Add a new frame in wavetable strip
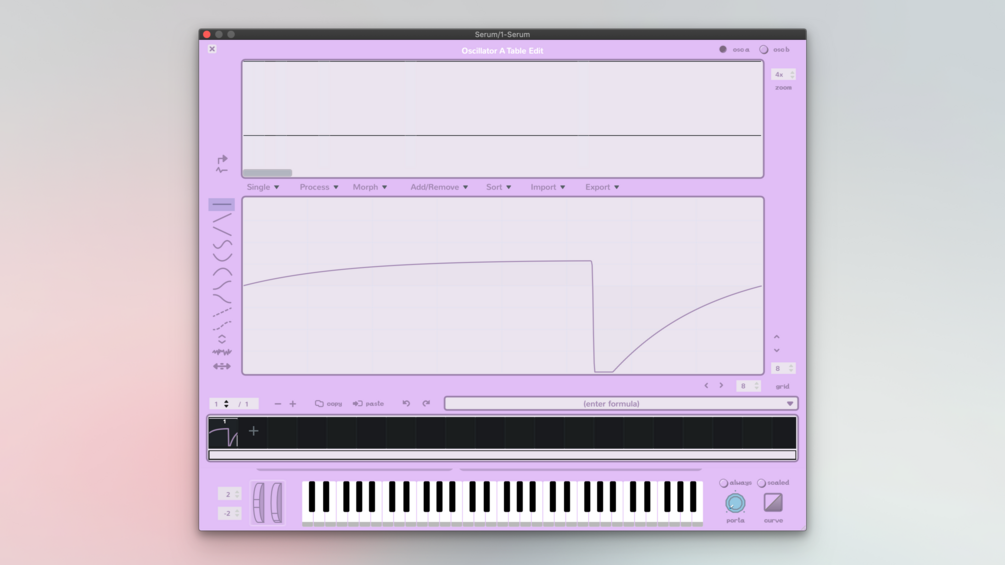 tap(254, 431)
